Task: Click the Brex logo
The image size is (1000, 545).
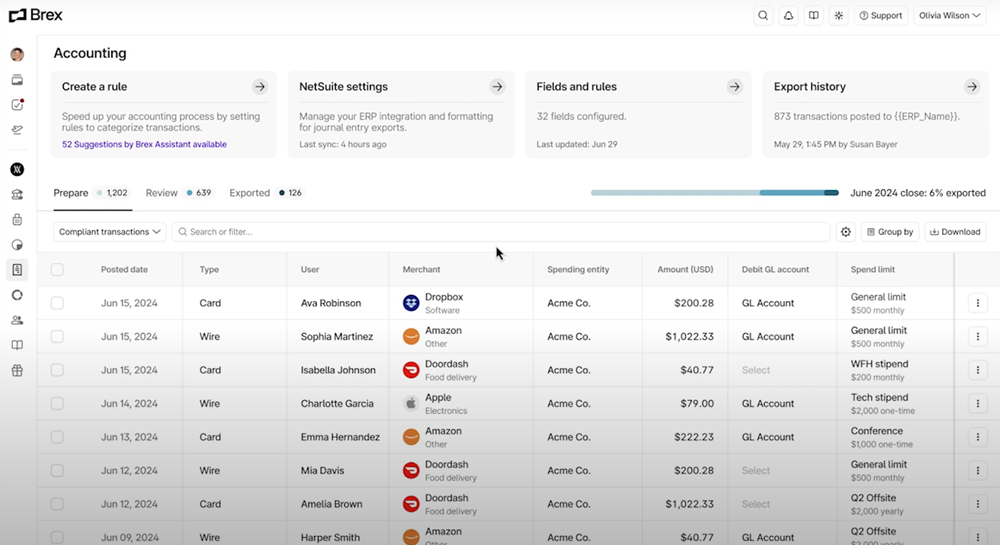Action: coord(36,15)
